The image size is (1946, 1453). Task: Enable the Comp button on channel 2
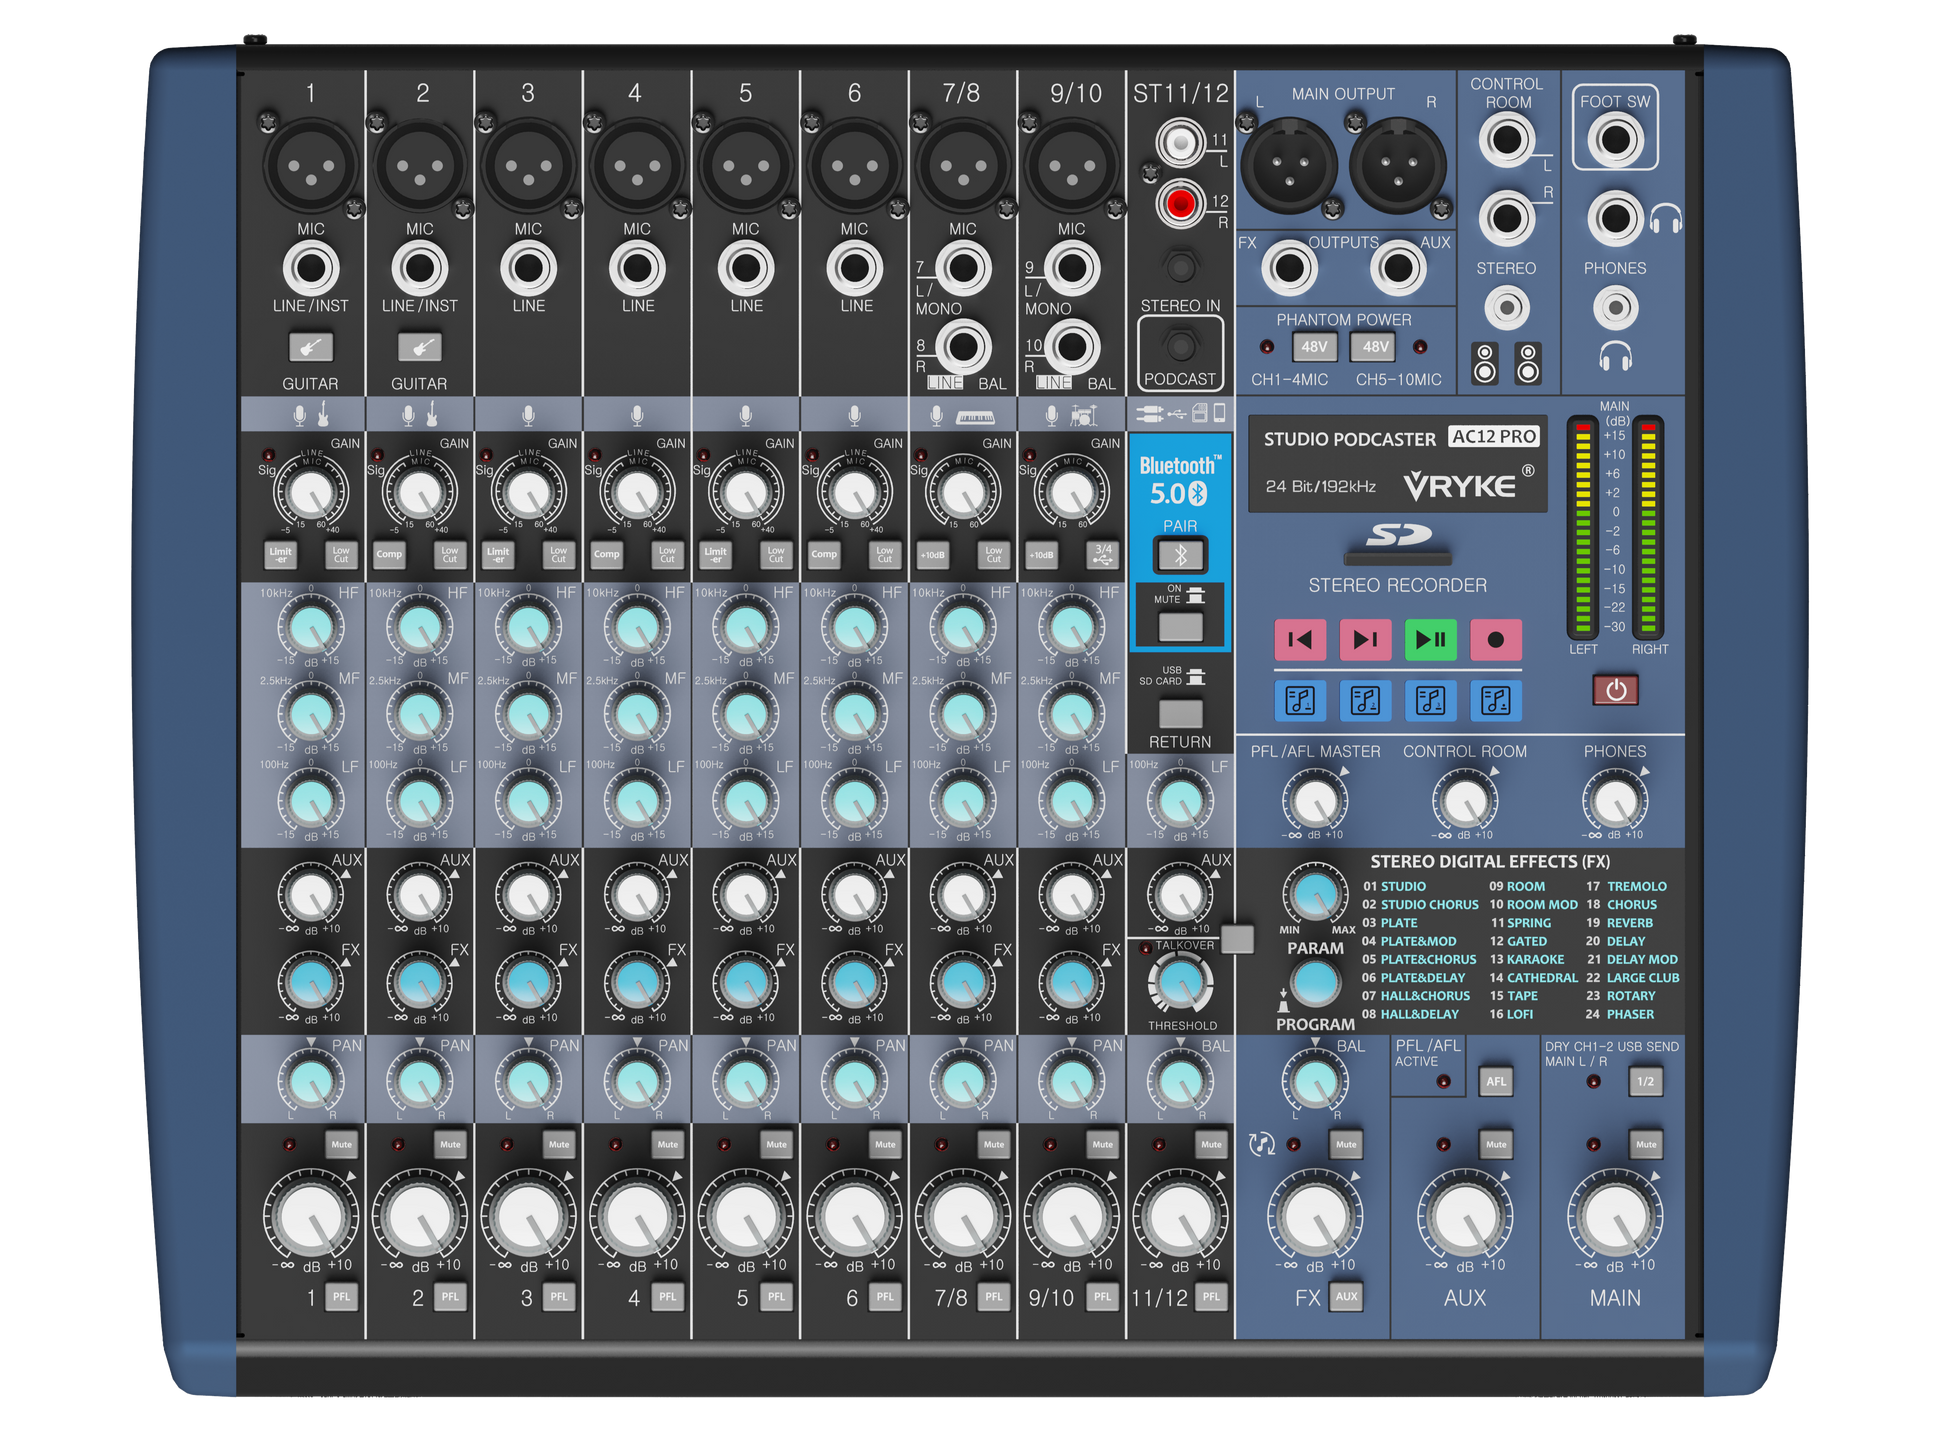tap(389, 554)
